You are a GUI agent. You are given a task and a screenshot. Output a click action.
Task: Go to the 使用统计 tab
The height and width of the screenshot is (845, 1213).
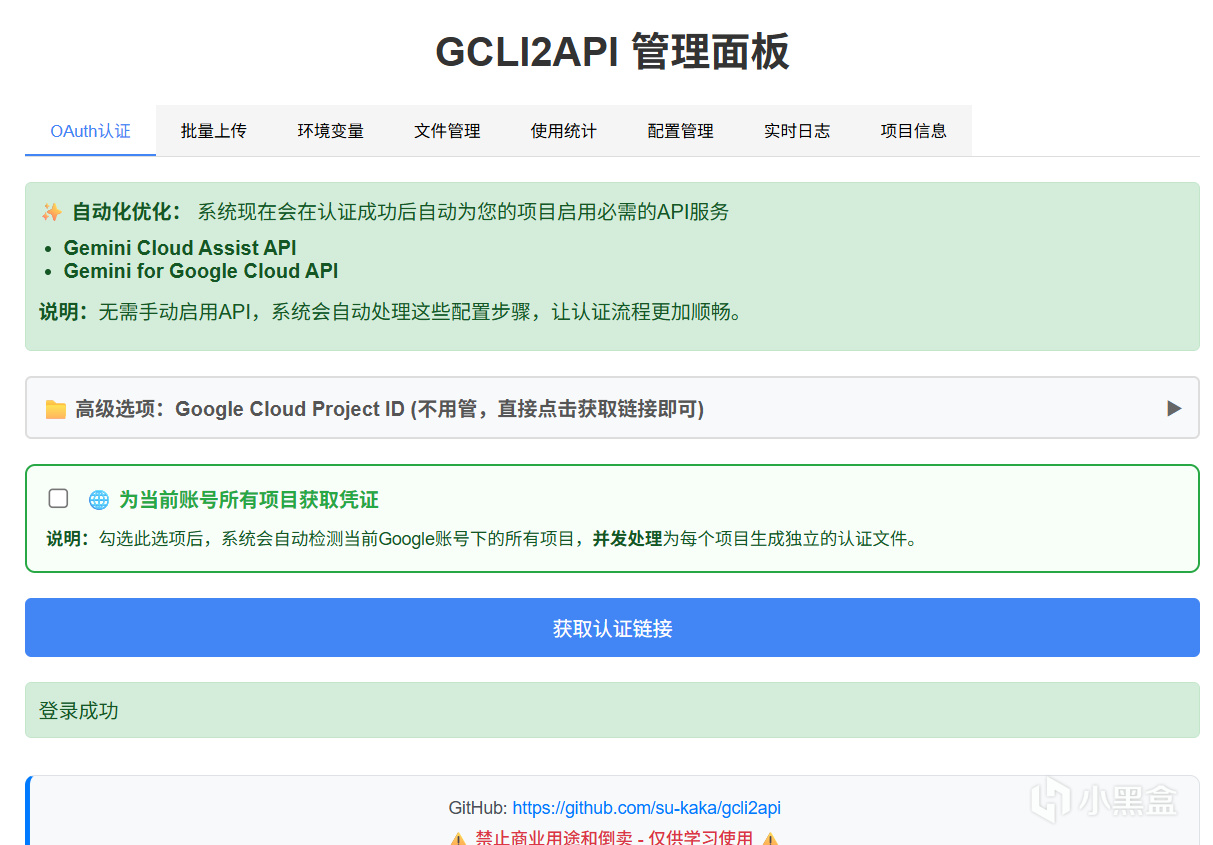tap(564, 131)
